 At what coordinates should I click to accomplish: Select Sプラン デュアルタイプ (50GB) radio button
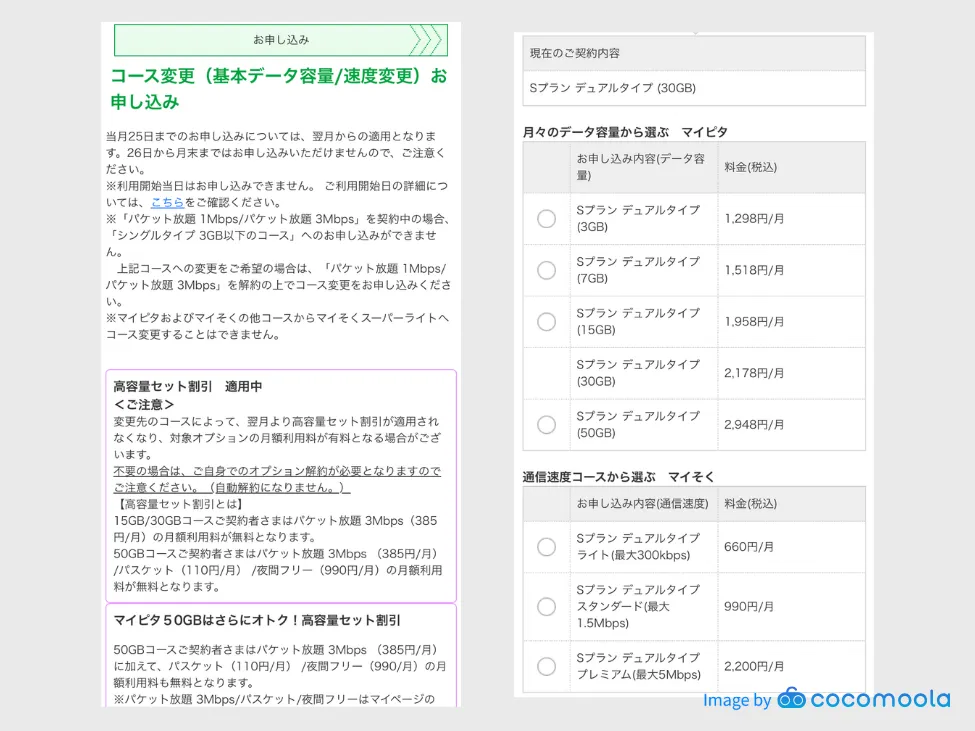coord(547,425)
